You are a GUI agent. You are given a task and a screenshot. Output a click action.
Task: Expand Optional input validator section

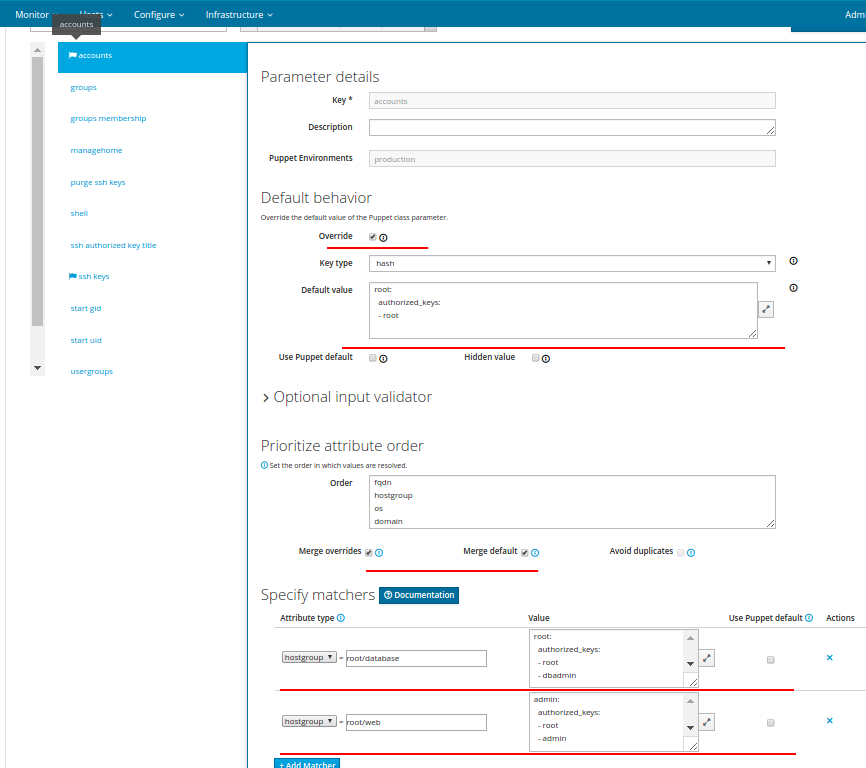click(347, 397)
